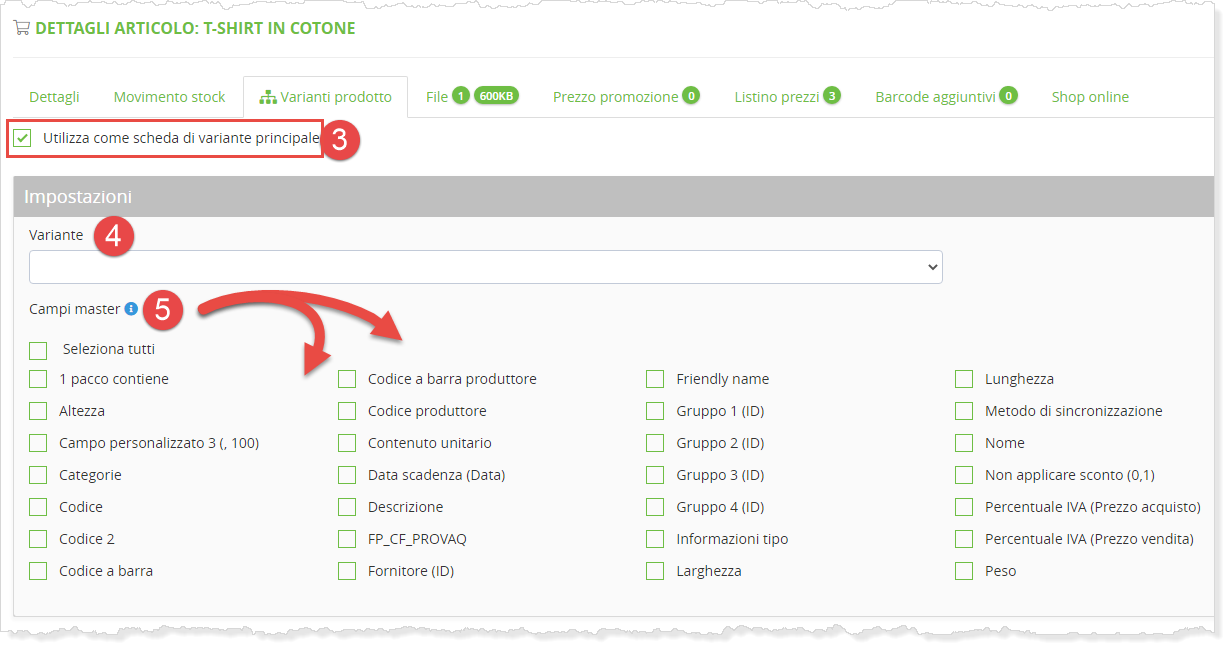Enable the Seleziona tutti checkbox
The height and width of the screenshot is (650, 1231).
pos(38,350)
